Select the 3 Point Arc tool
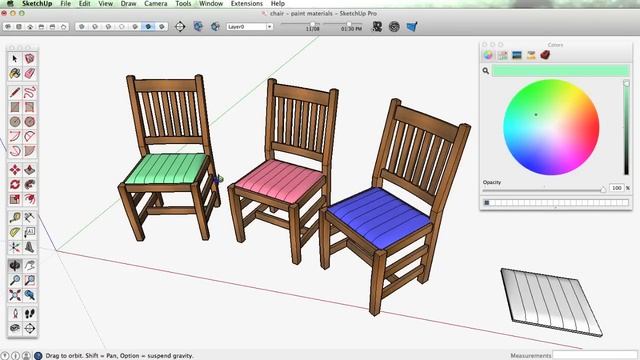The height and width of the screenshot is (360, 640). point(15,151)
